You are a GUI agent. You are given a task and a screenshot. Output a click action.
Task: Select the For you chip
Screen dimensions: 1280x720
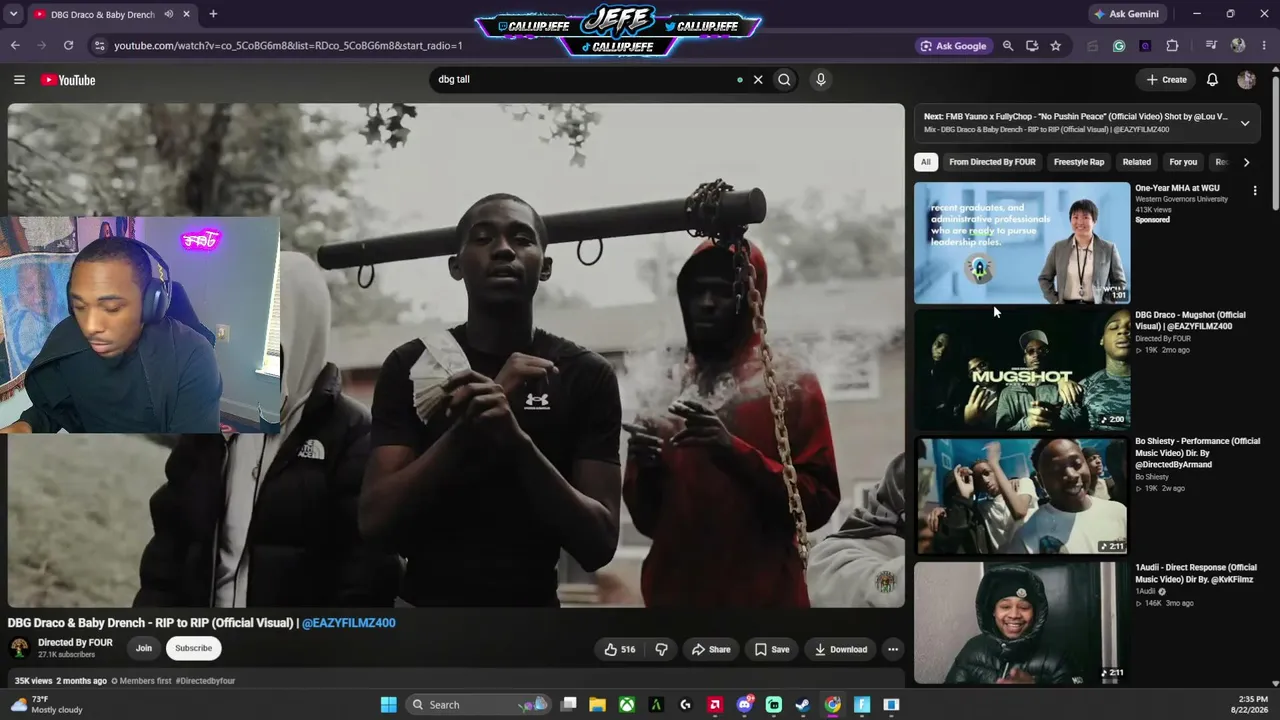1183,162
